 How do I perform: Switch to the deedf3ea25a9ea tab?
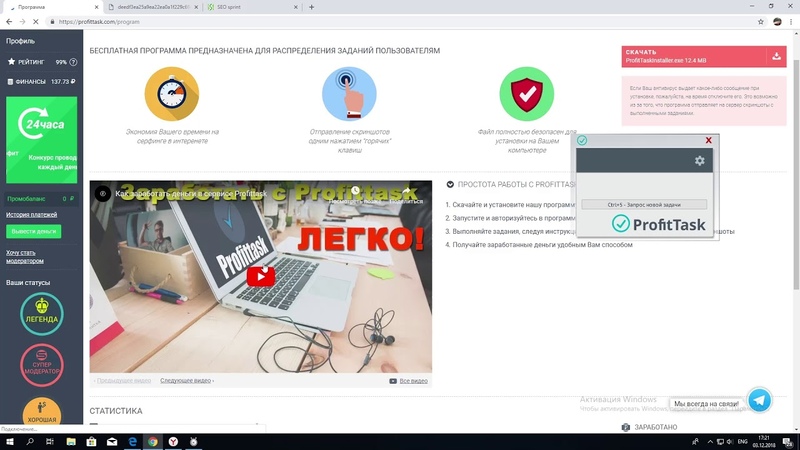tap(153, 7)
